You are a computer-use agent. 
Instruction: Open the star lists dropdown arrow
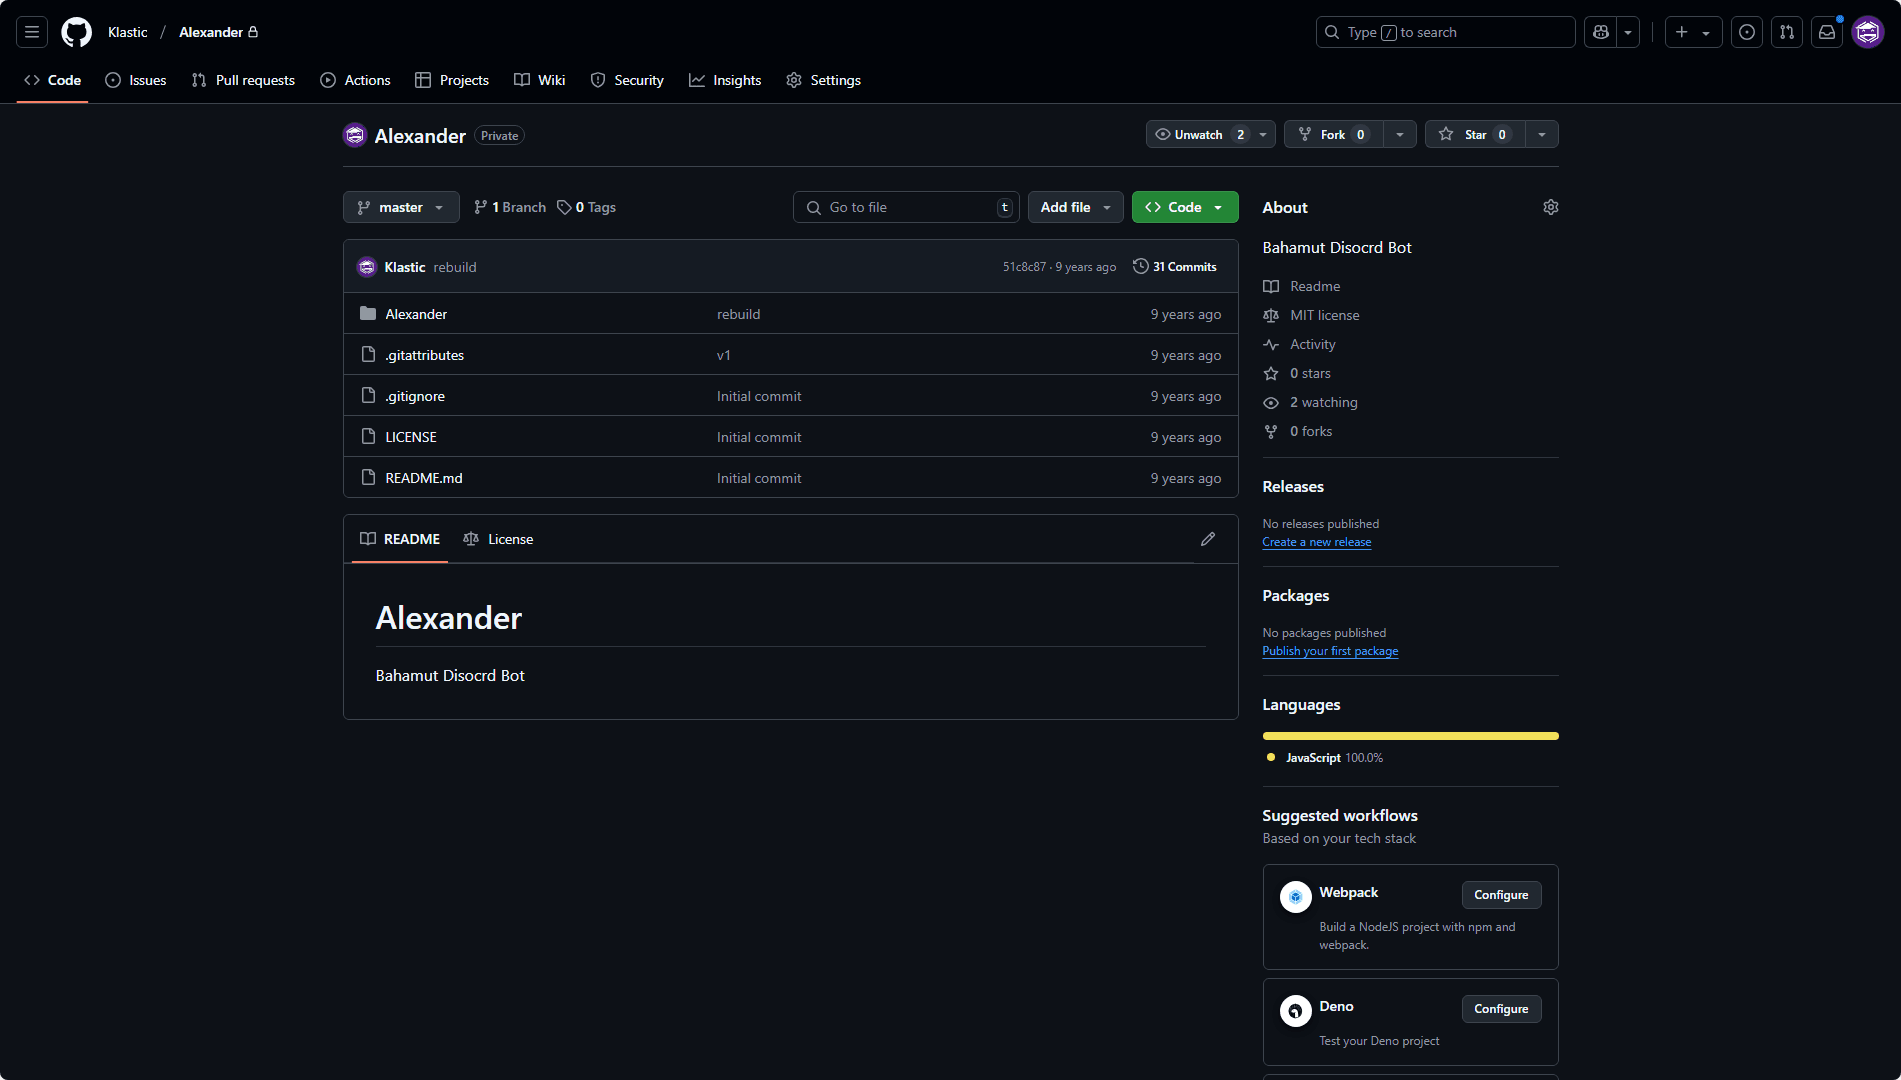[1541, 135]
